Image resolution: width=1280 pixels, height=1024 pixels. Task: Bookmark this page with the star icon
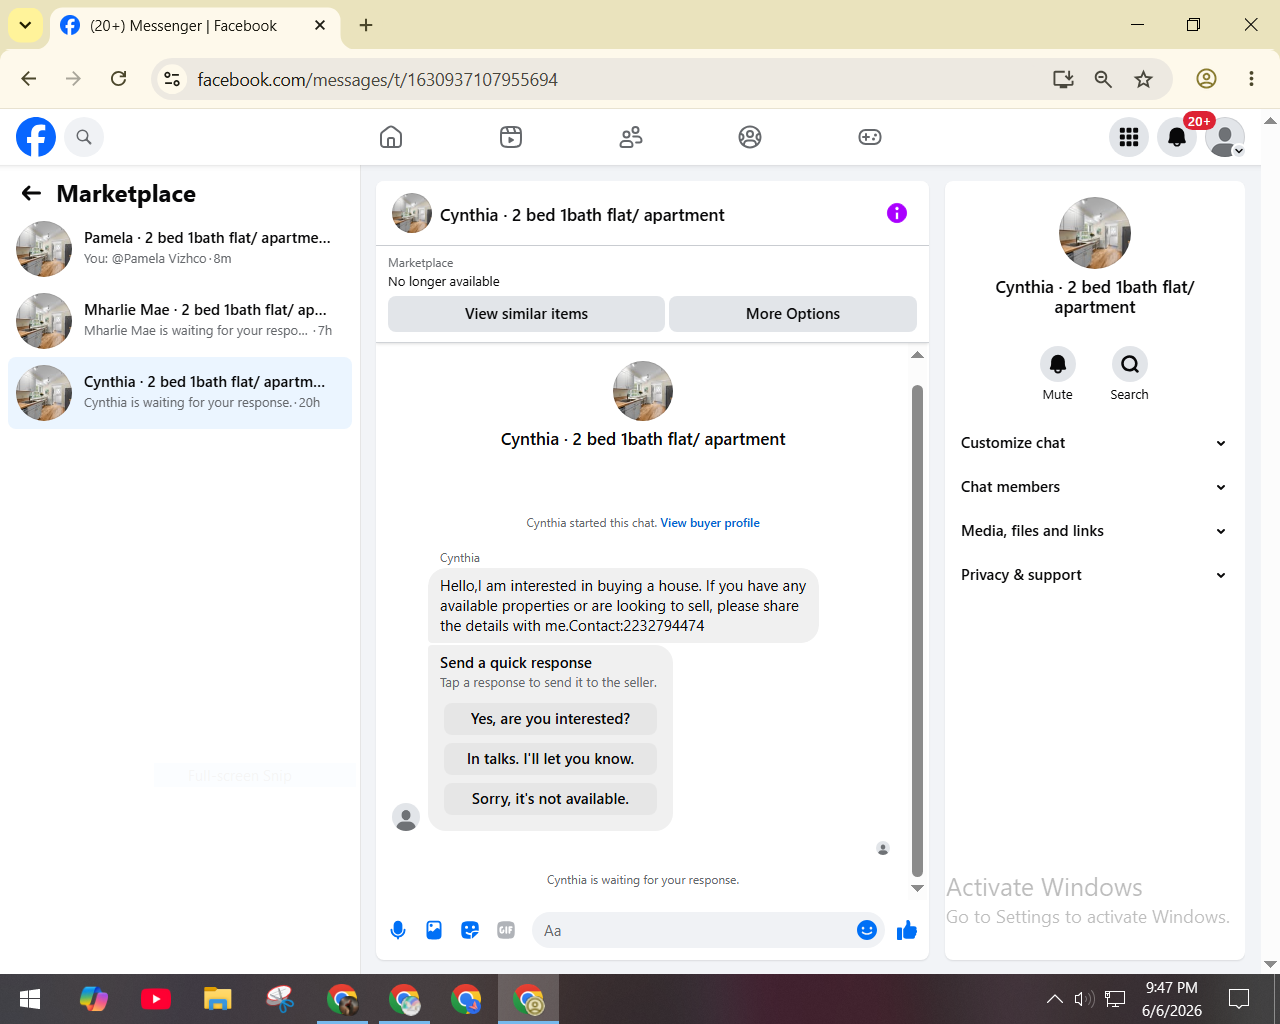[1144, 79]
